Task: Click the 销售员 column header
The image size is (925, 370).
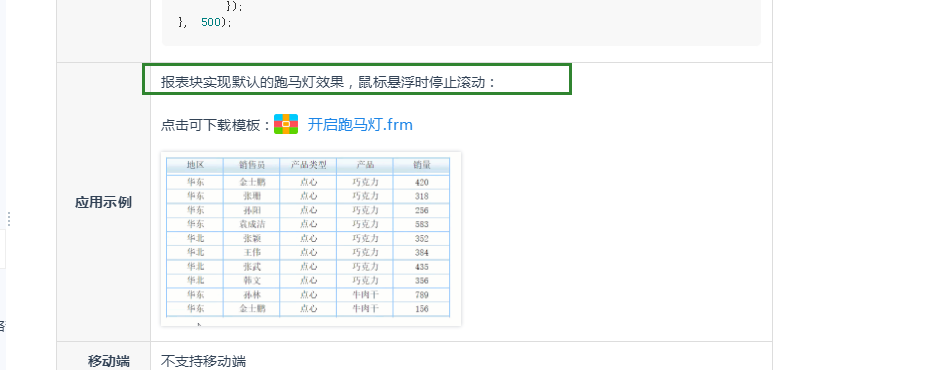Action: pos(252,165)
